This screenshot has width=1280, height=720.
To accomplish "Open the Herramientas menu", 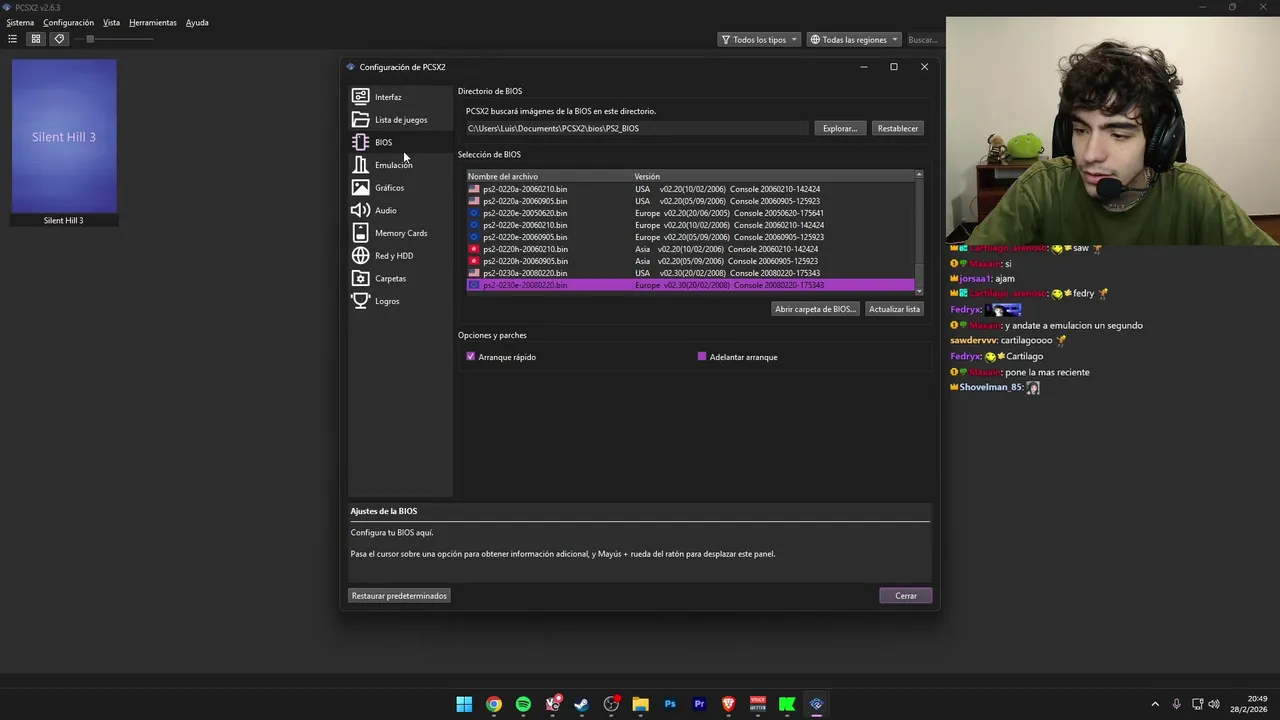I will (153, 22).
